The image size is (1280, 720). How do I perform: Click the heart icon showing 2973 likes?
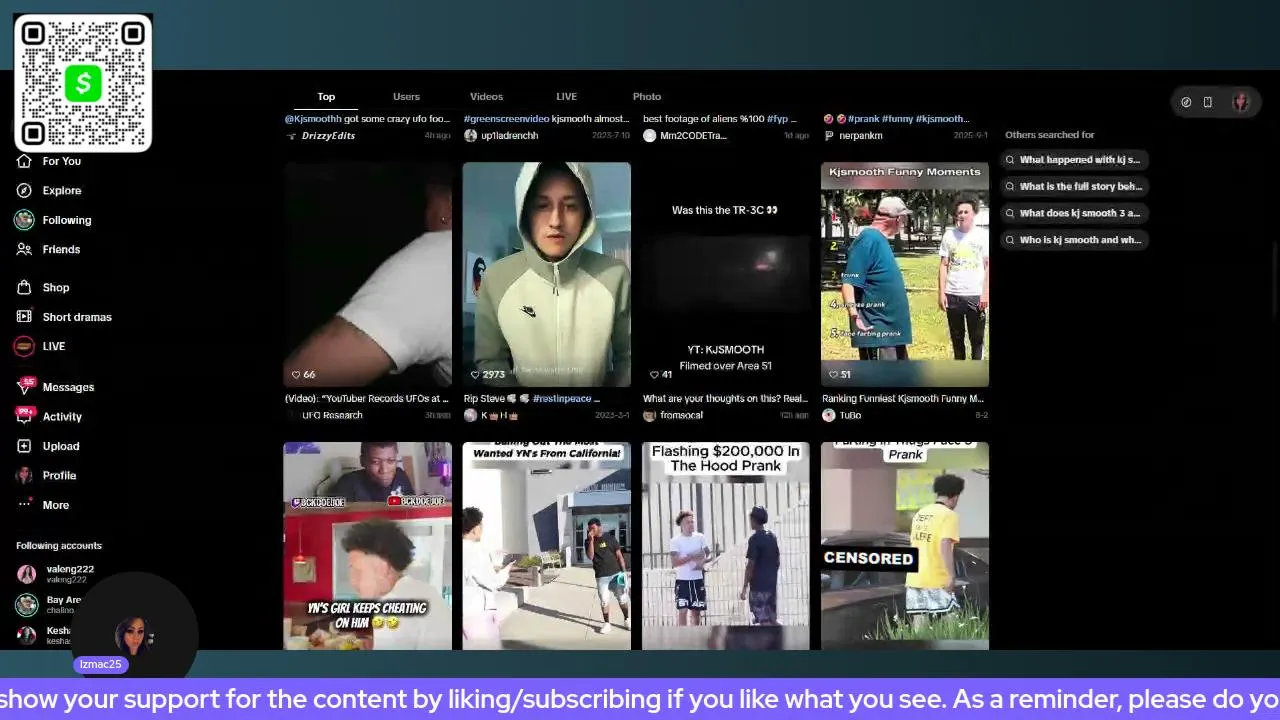click(x=475, y=375)
